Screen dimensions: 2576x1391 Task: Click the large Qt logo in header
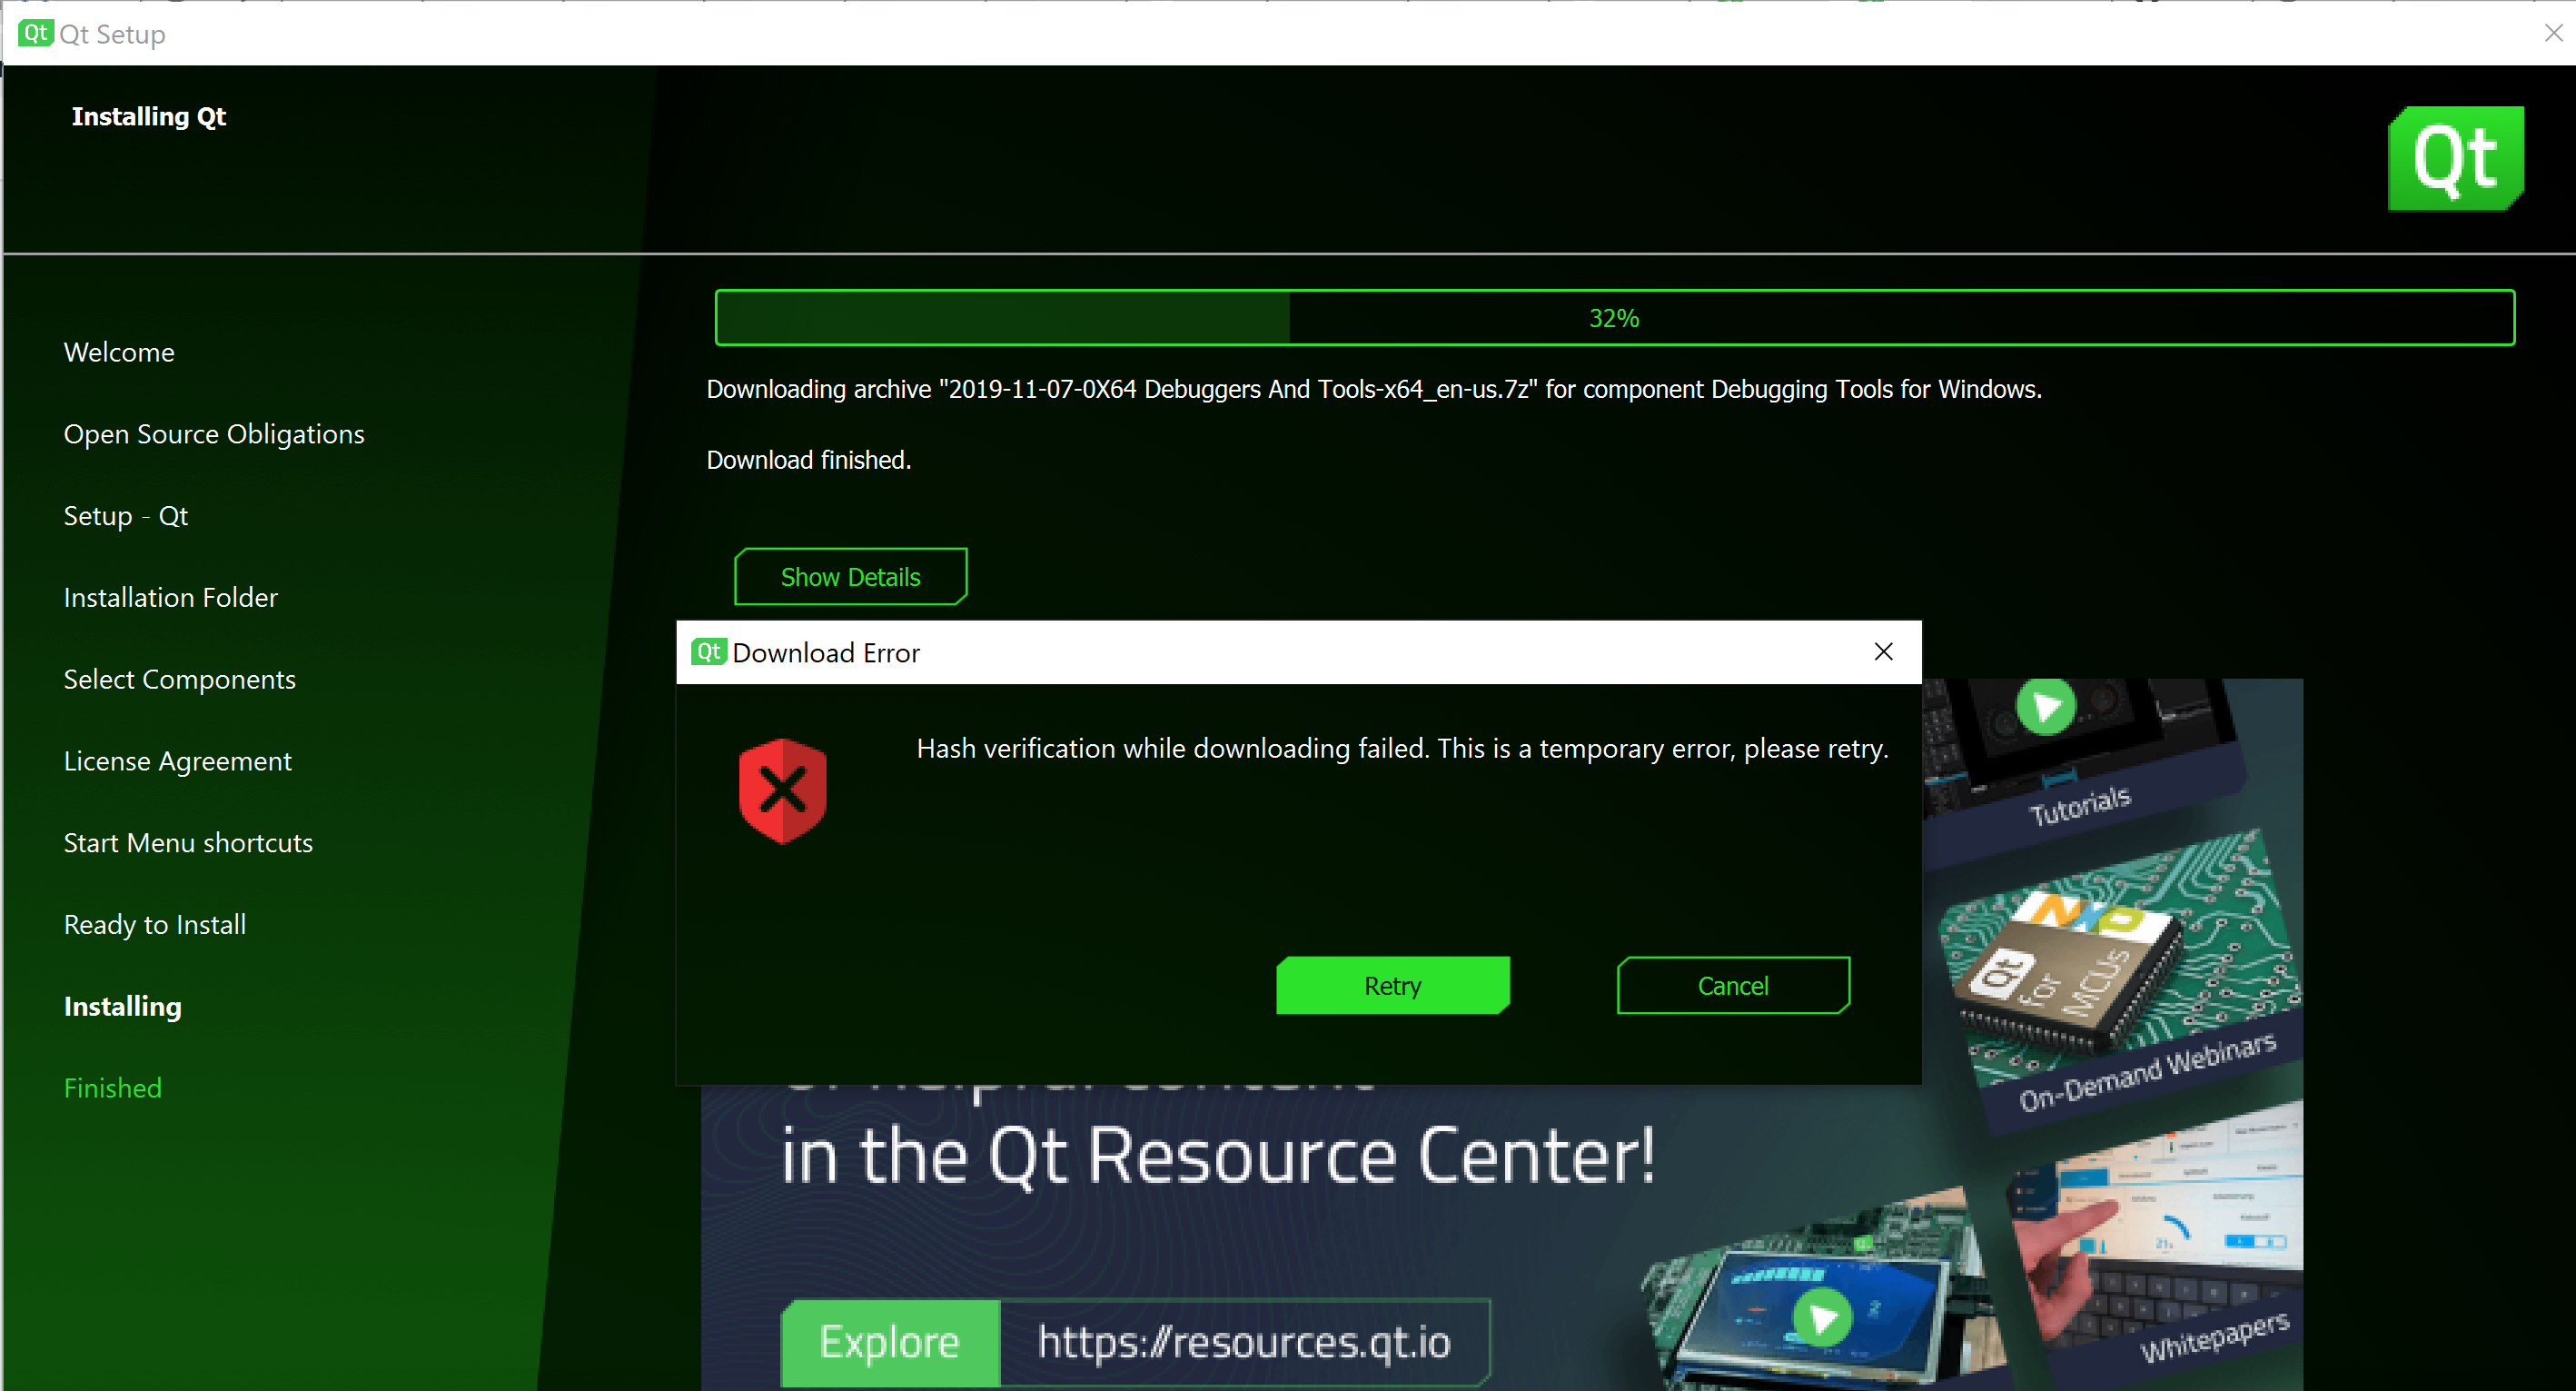point(2455,158)
